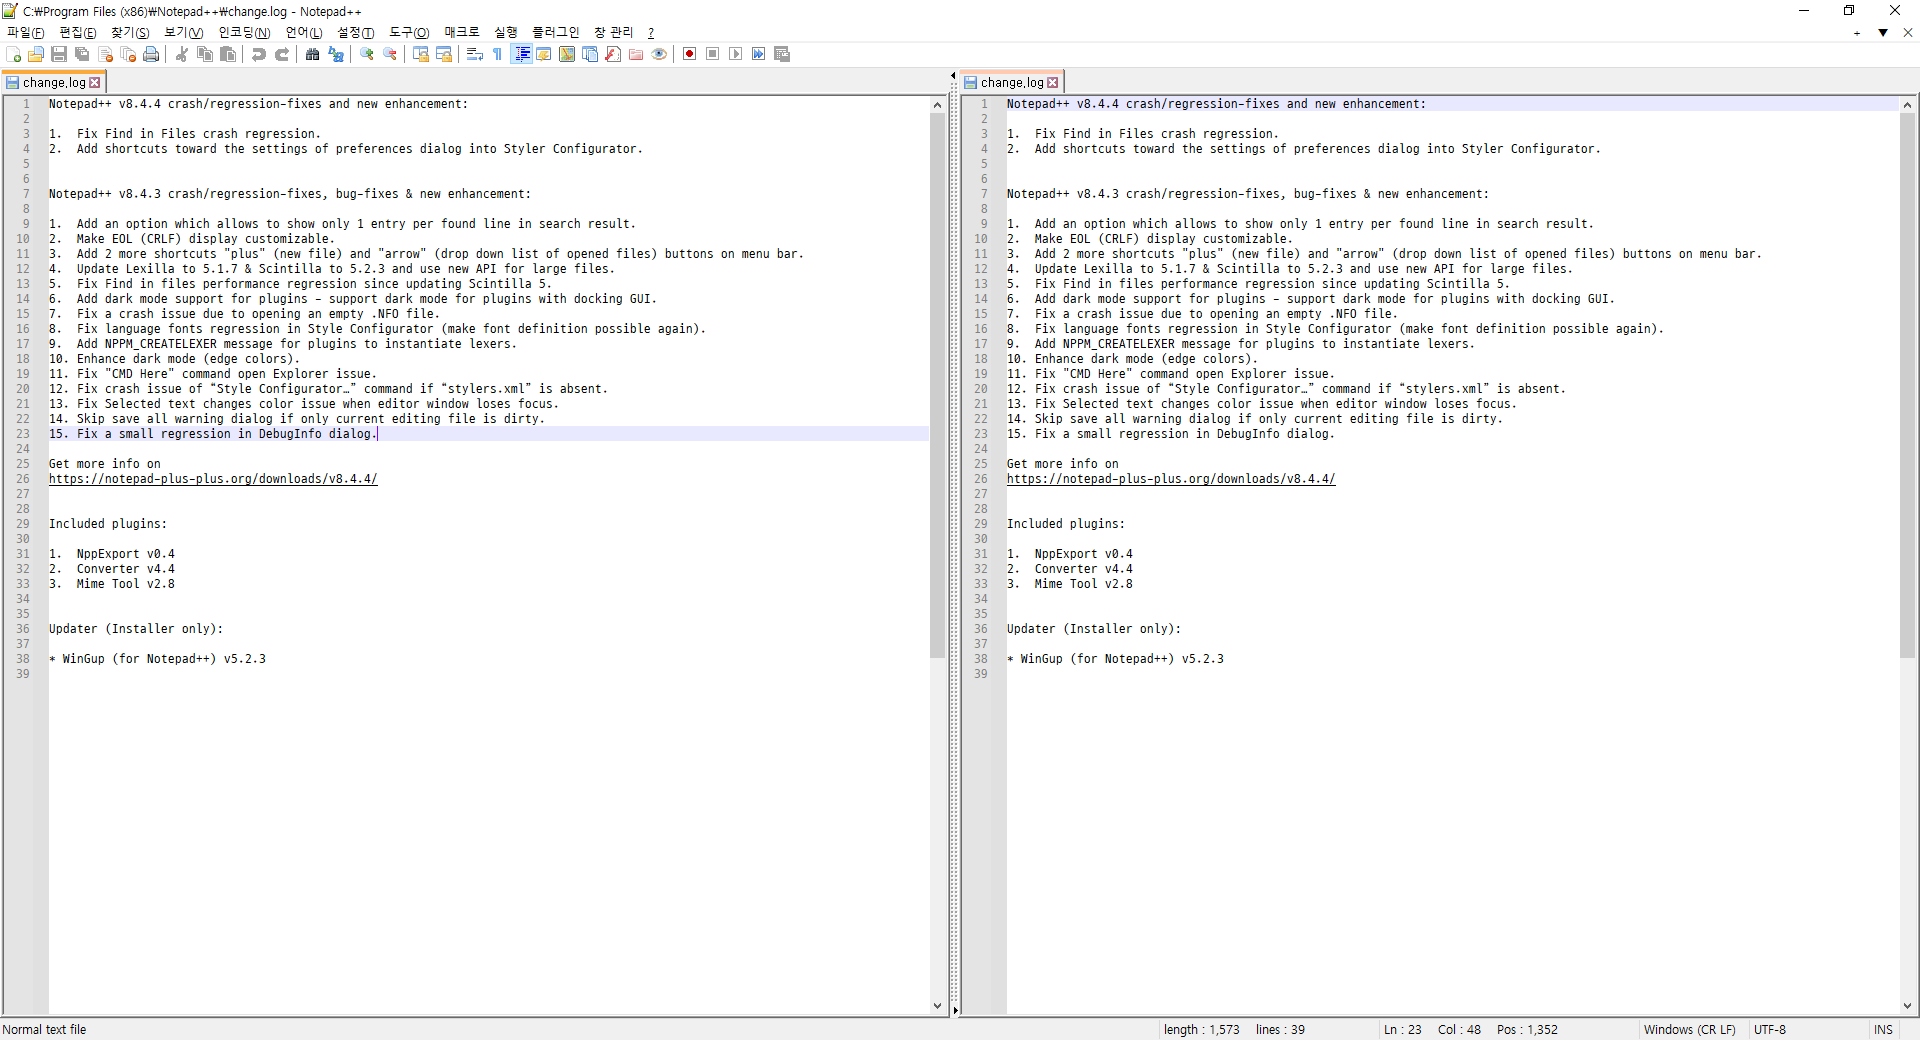This screenshot has width=1920, height=1040.
Task: Toggle file monitoring eye icon
Action: 659,54
